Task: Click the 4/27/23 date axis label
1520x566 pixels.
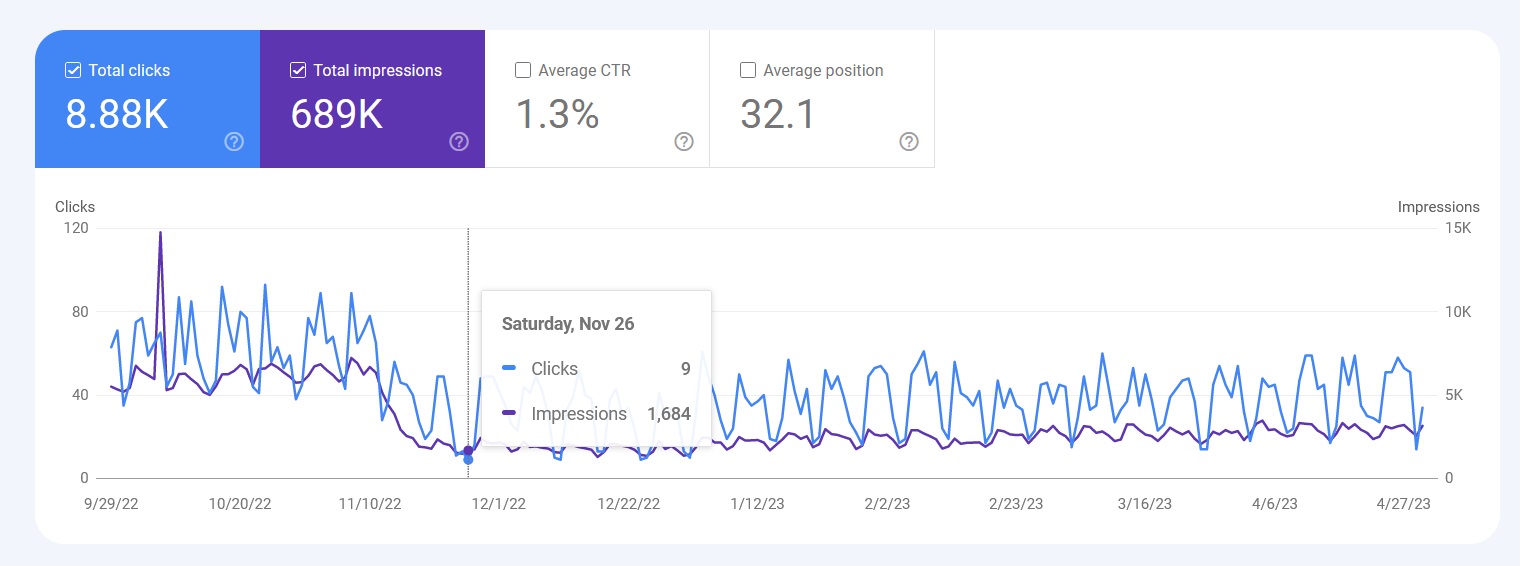Action: coord(1402,504)
